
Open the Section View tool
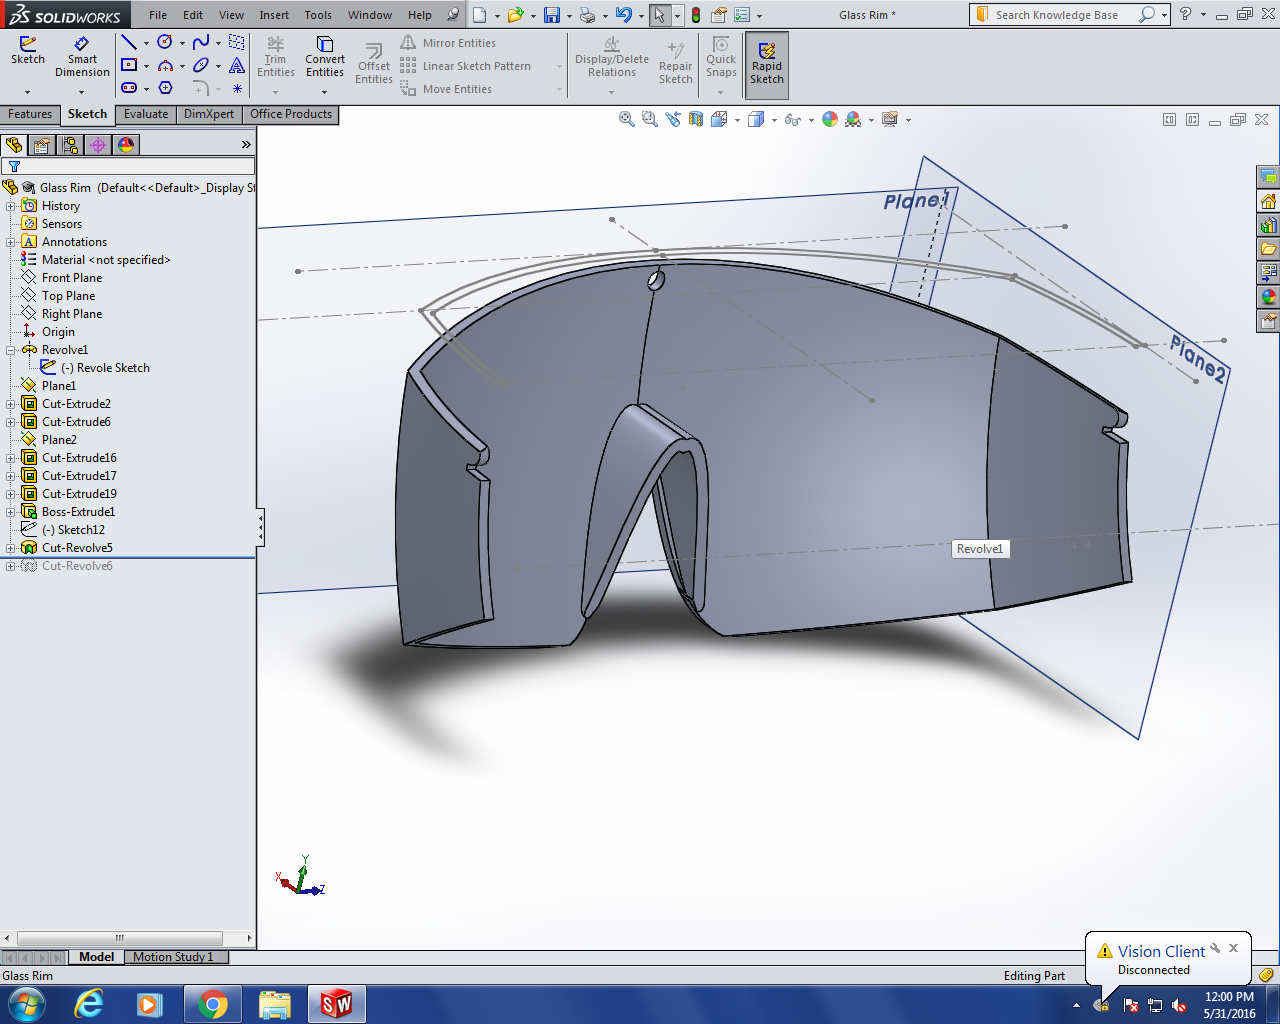tap(696, 120)
